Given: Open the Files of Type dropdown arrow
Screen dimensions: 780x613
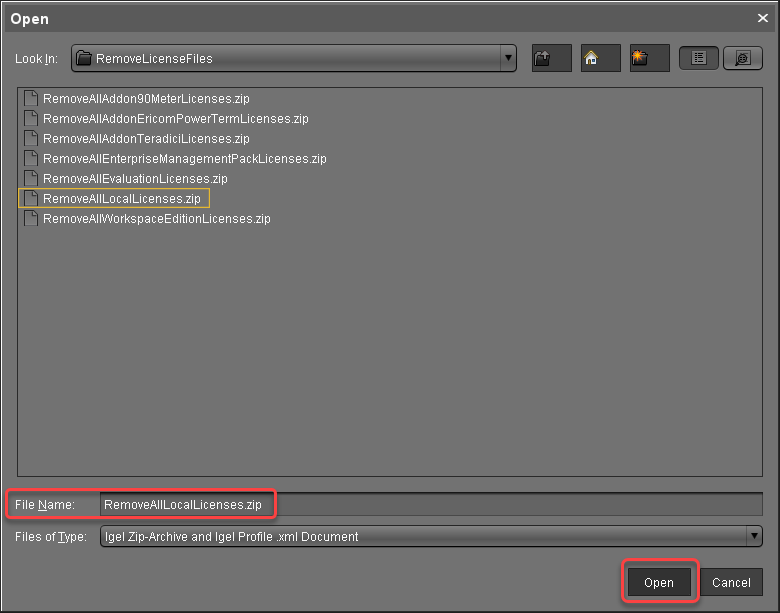Looking at the screenshot, I should (754, 536).
